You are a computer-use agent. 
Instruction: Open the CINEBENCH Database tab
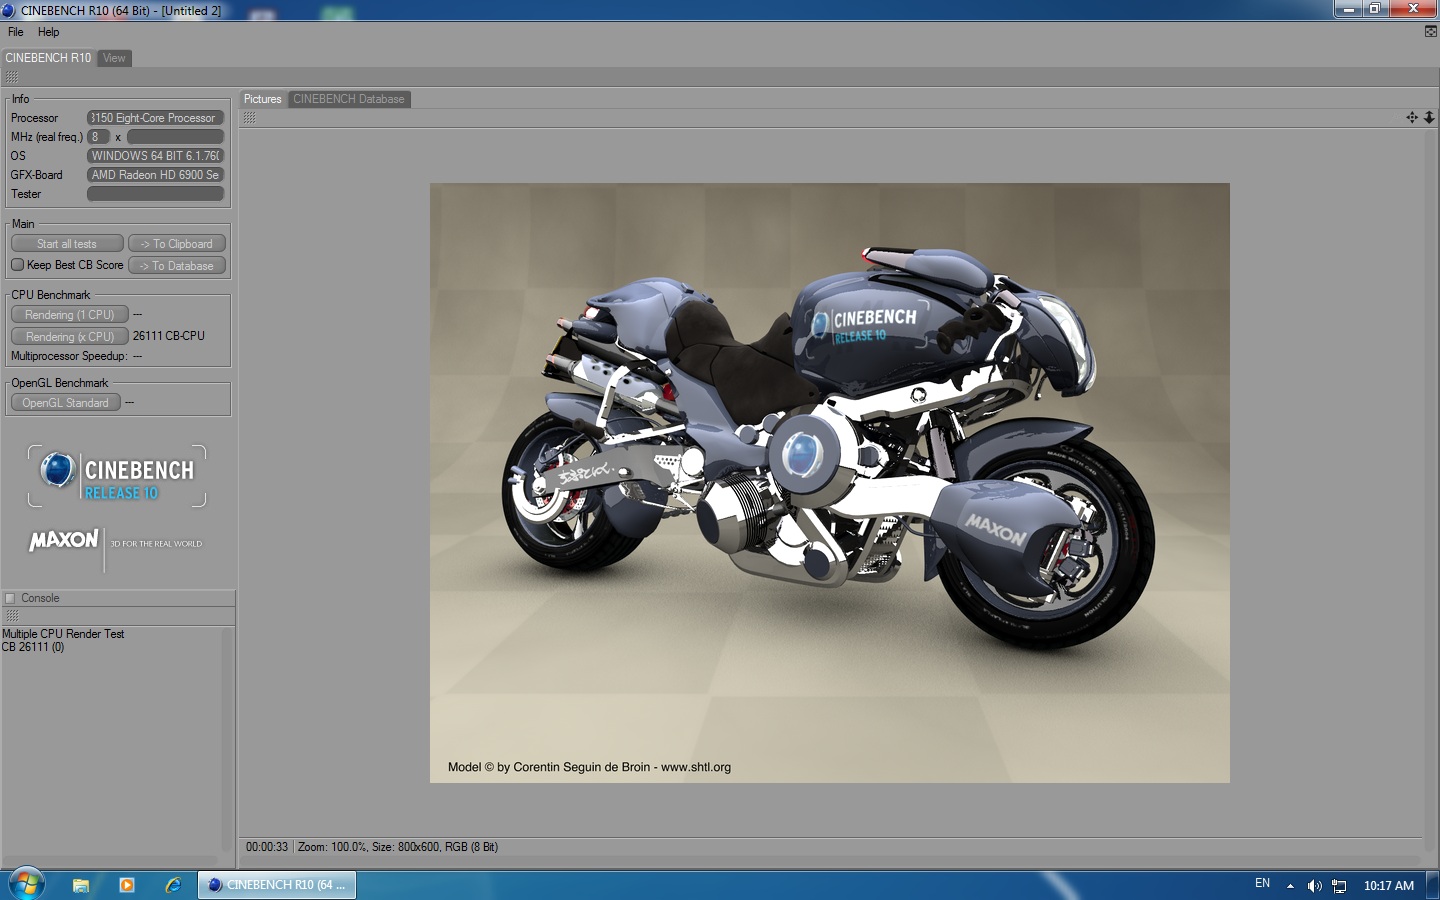click(349, 99)
